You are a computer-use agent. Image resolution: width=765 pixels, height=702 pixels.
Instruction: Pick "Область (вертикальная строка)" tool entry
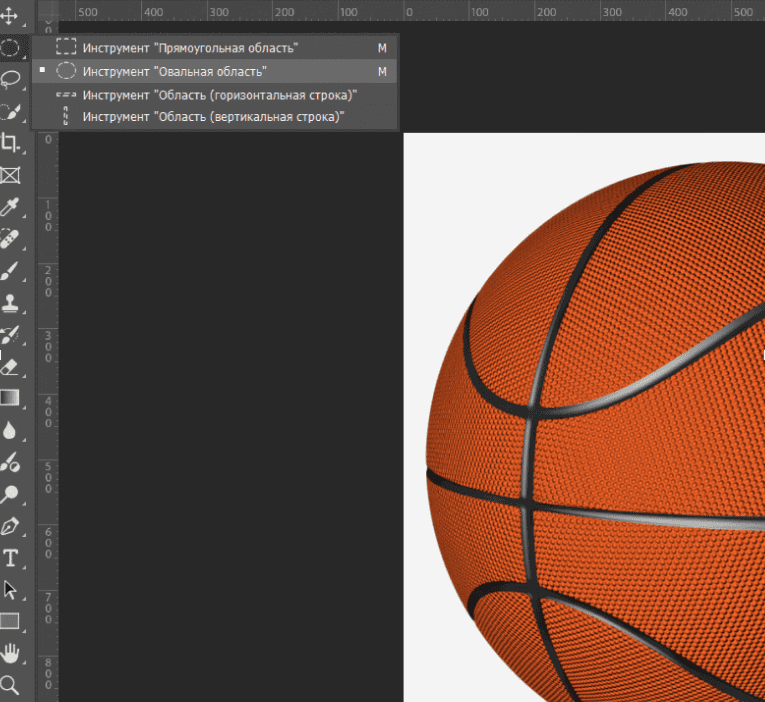tap(213, 117)
